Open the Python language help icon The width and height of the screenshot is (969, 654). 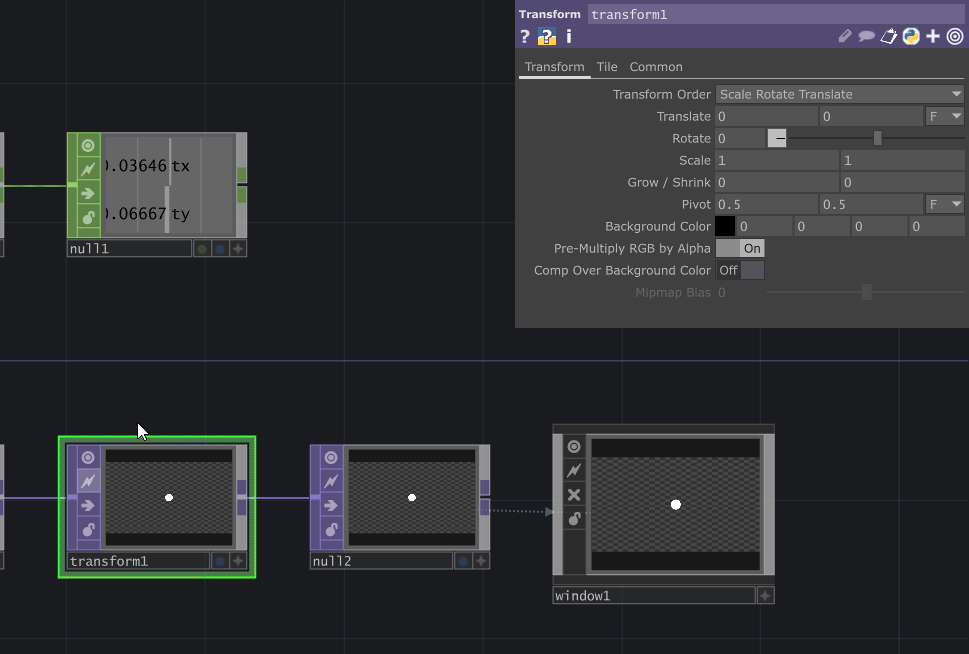tap(910, 36)
